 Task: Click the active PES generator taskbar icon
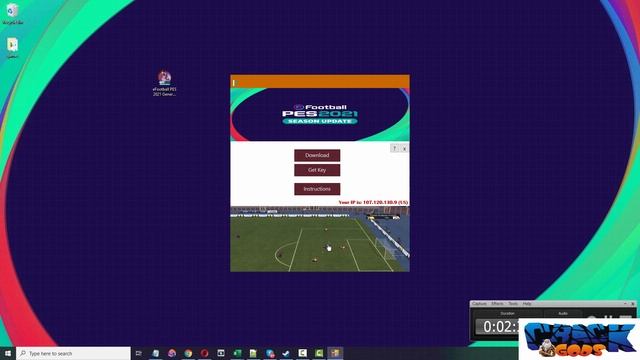[335, 353]
